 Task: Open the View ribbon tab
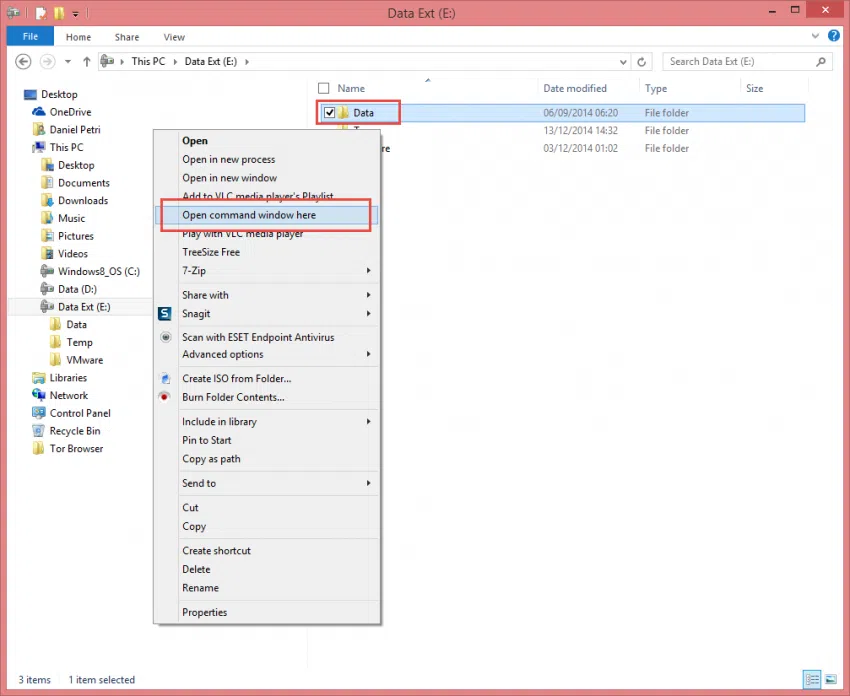[174, 37]
